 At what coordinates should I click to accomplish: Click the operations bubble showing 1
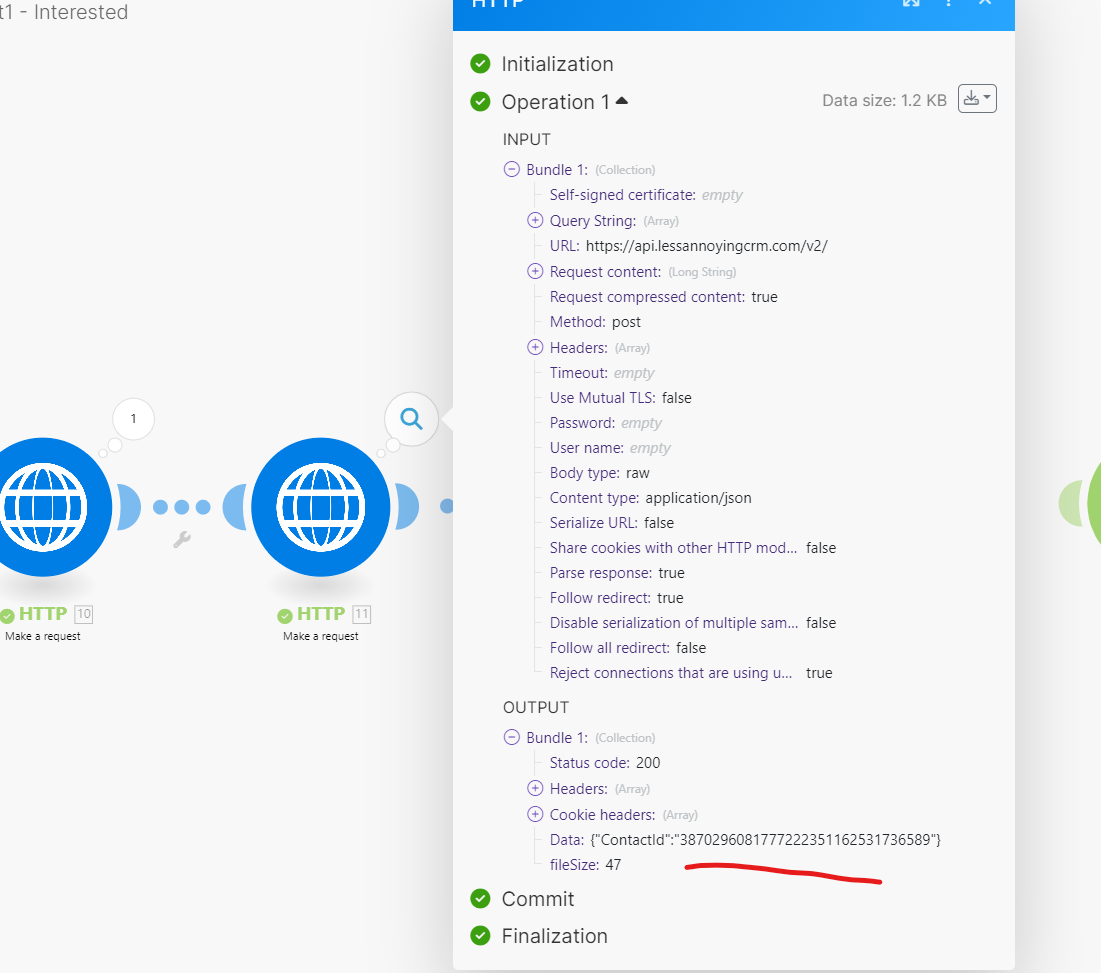click(x=133, y=419)
